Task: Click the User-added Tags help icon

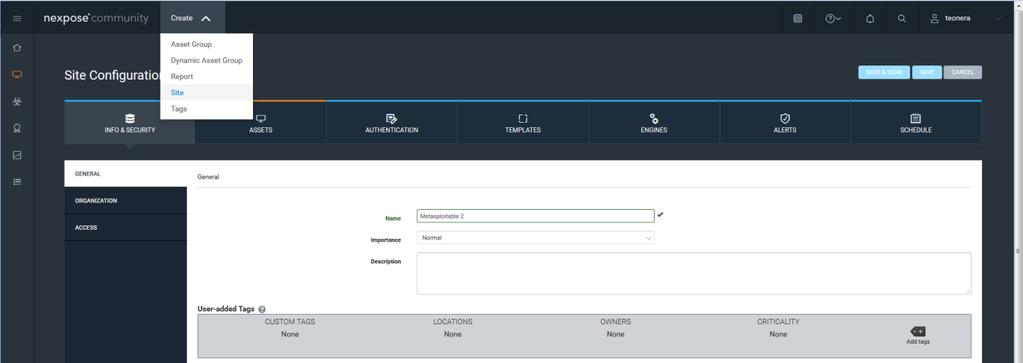Action: [x=262, y=309]
